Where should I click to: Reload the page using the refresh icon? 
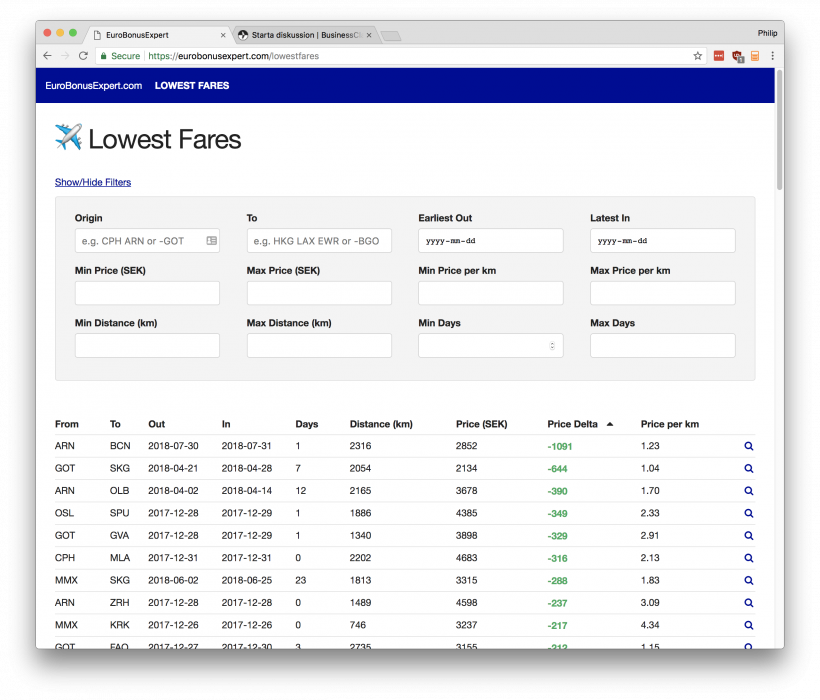point(82,56)
